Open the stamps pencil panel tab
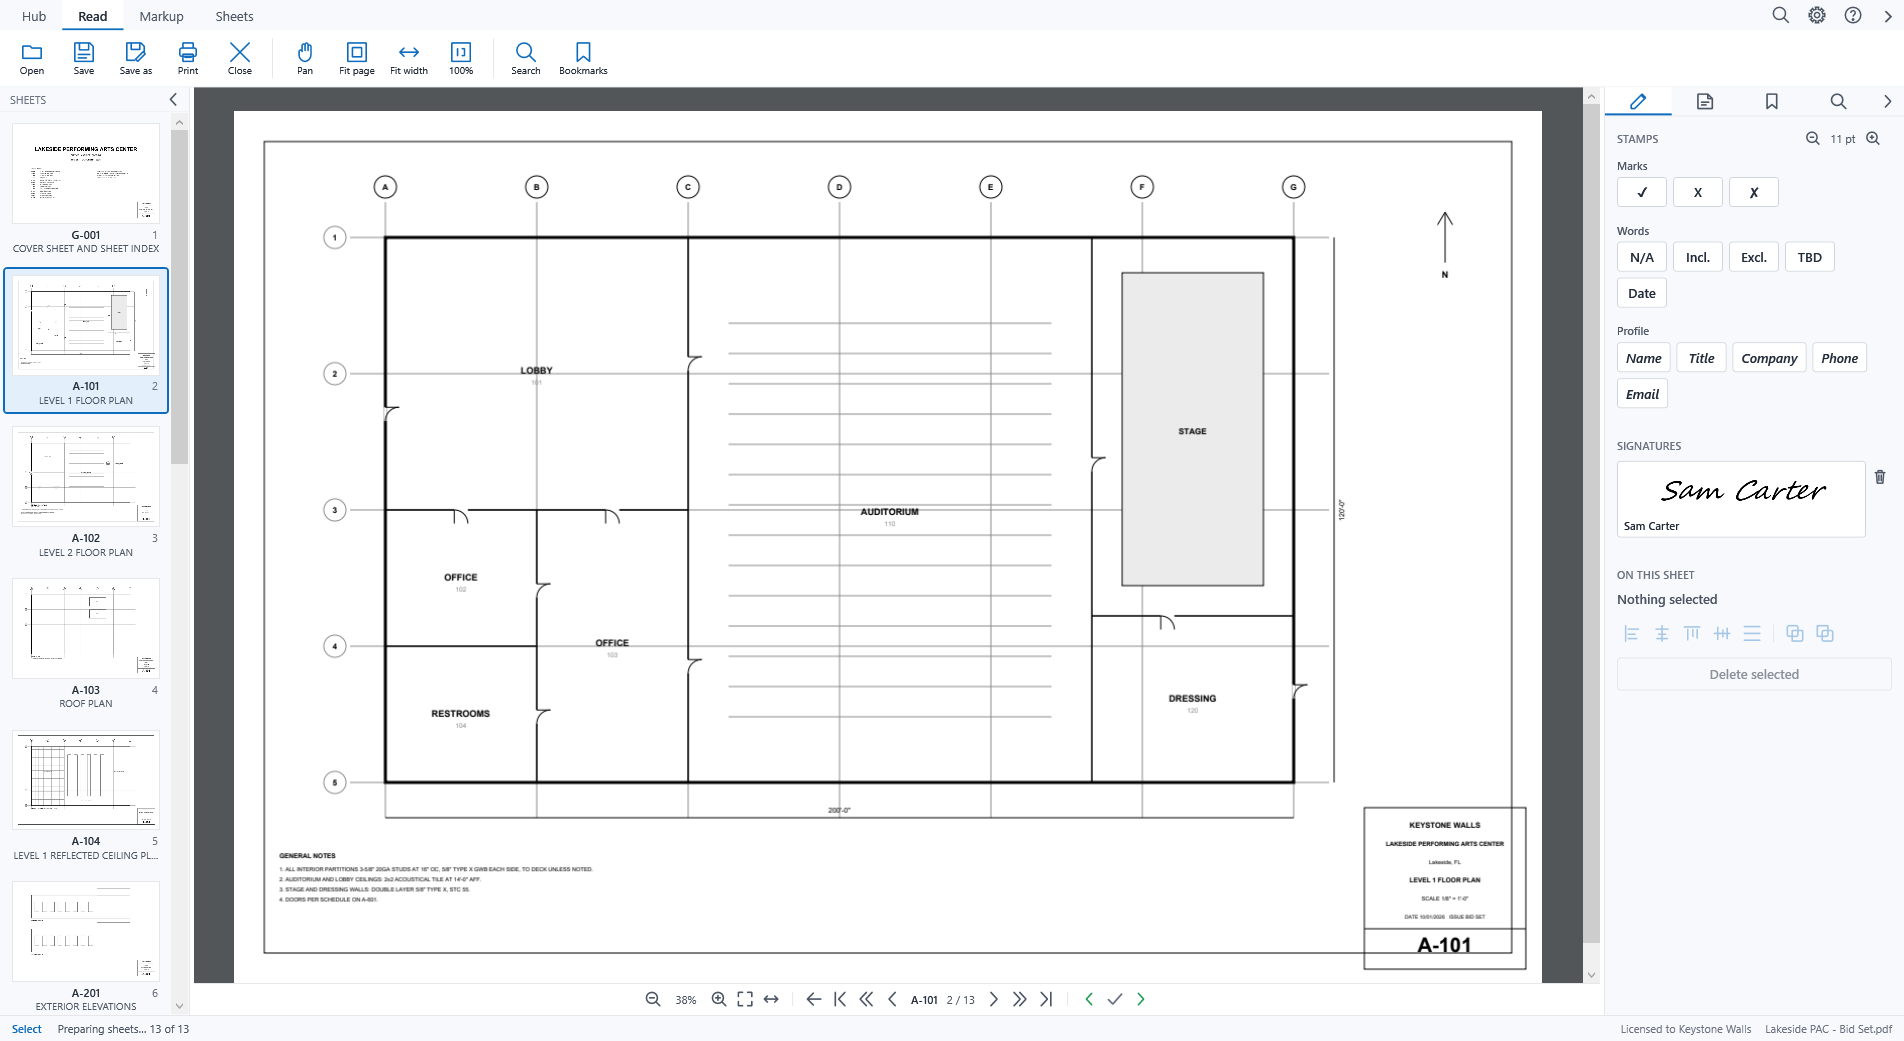 (1638, 101)
